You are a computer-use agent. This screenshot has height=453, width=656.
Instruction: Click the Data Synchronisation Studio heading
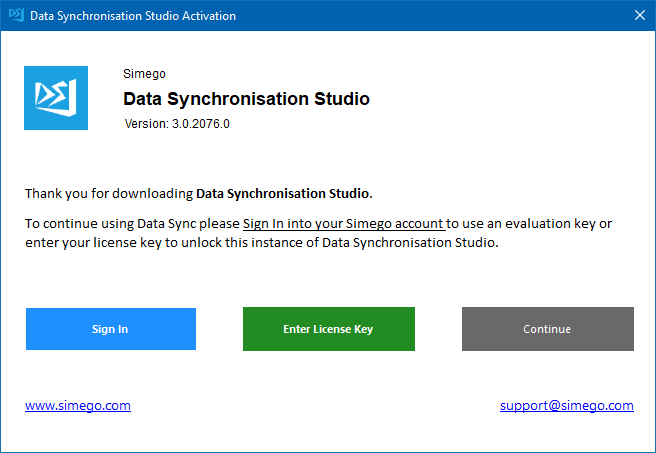[x=246, y=99]
